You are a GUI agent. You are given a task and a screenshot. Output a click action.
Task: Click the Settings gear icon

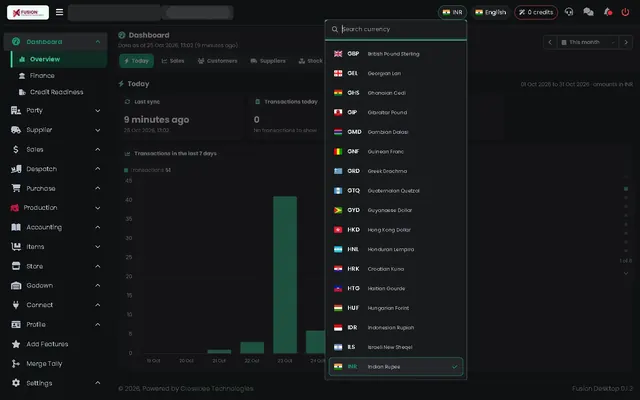tap(16, 383)
